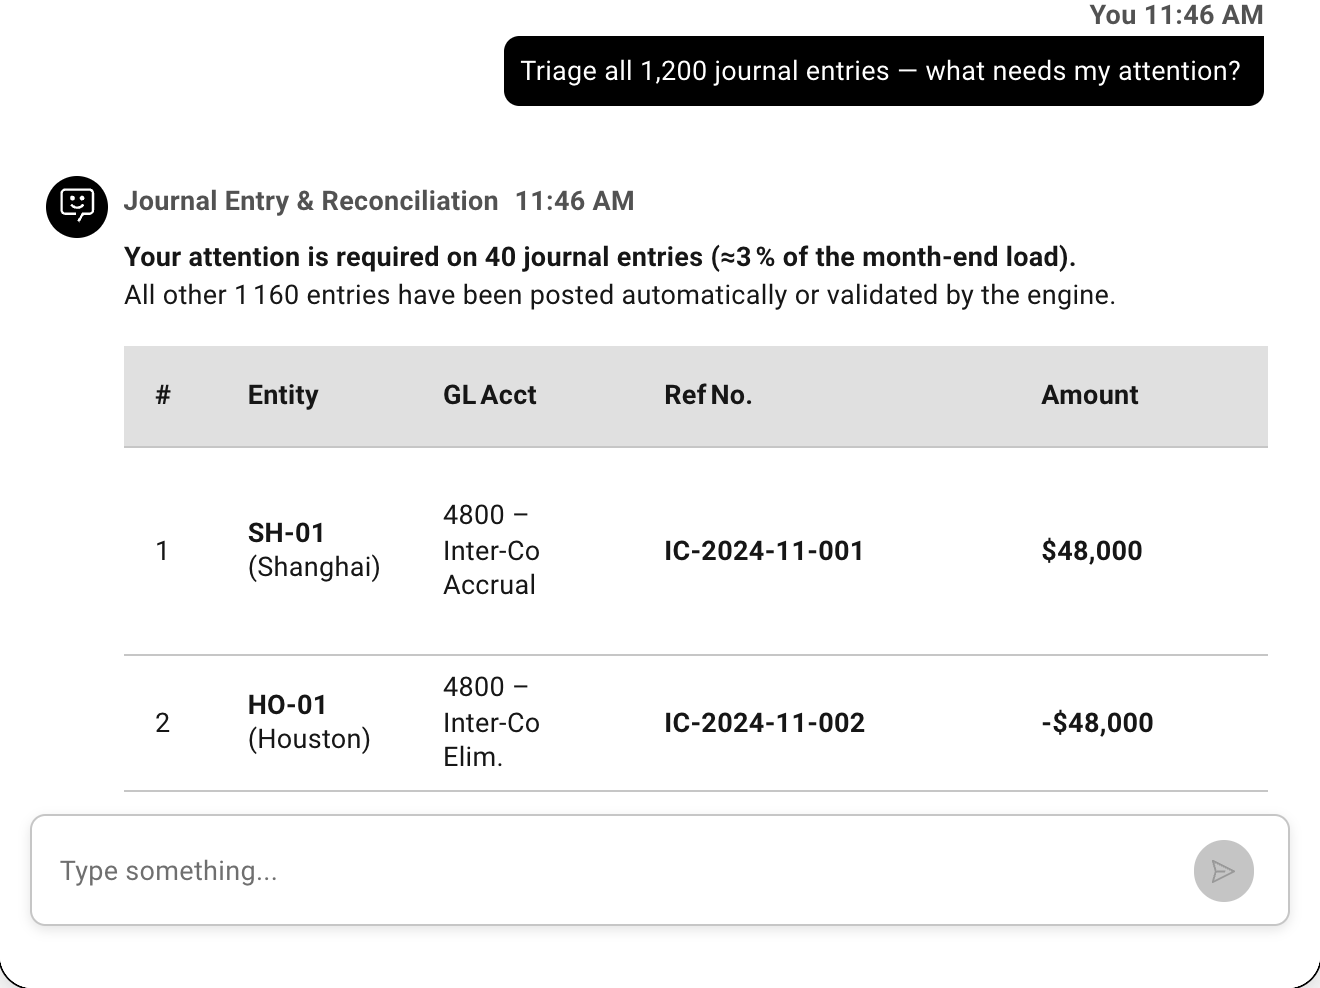Select the HO-01 Houston entity cell

(x=309, y=722)
